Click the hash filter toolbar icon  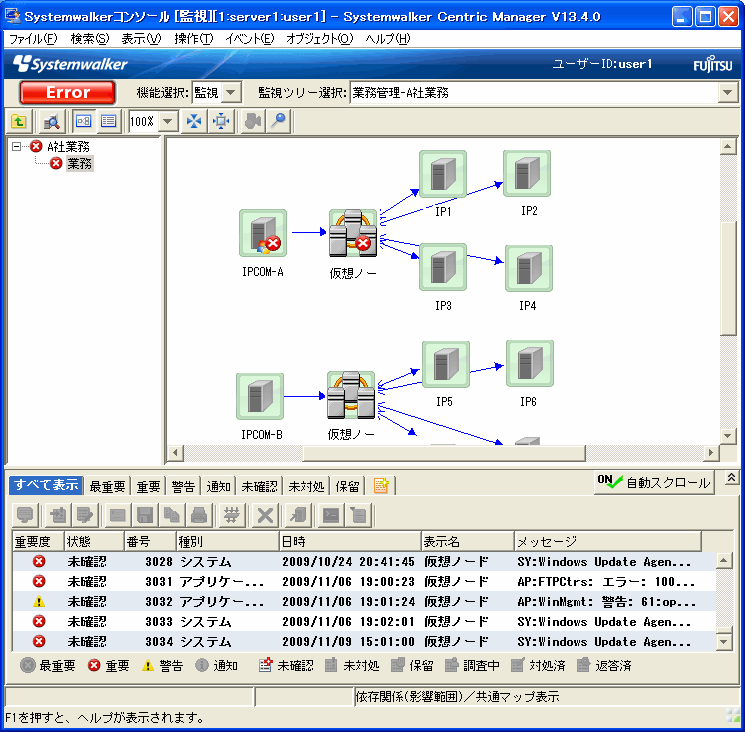click(232, 515)
